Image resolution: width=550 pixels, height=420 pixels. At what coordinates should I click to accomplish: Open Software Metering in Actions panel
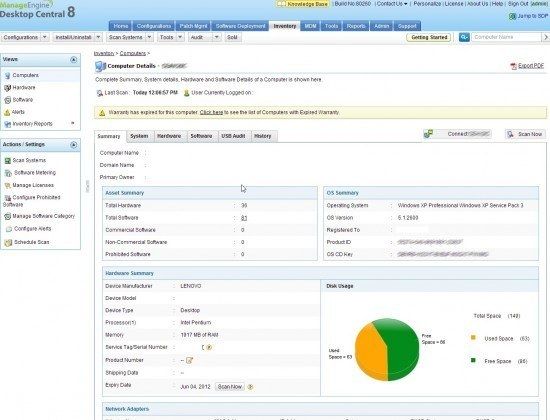click(35, 173)
